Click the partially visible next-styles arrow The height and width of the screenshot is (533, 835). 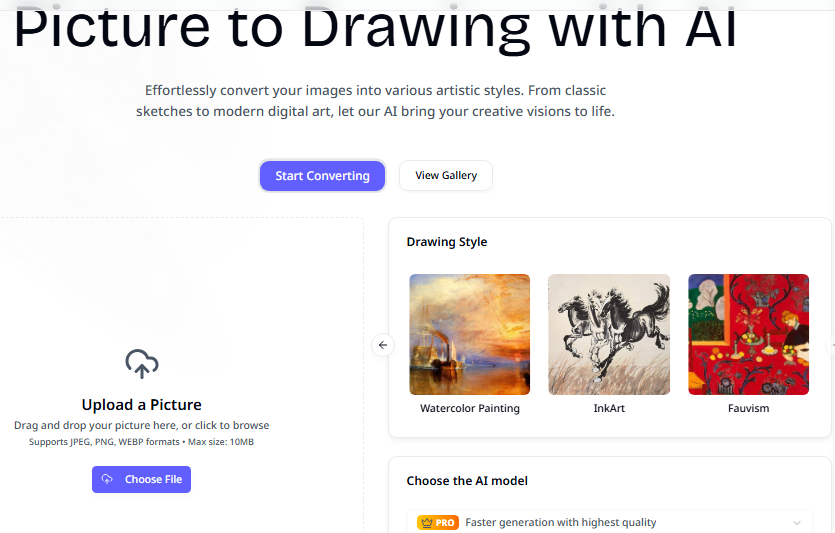831,345
